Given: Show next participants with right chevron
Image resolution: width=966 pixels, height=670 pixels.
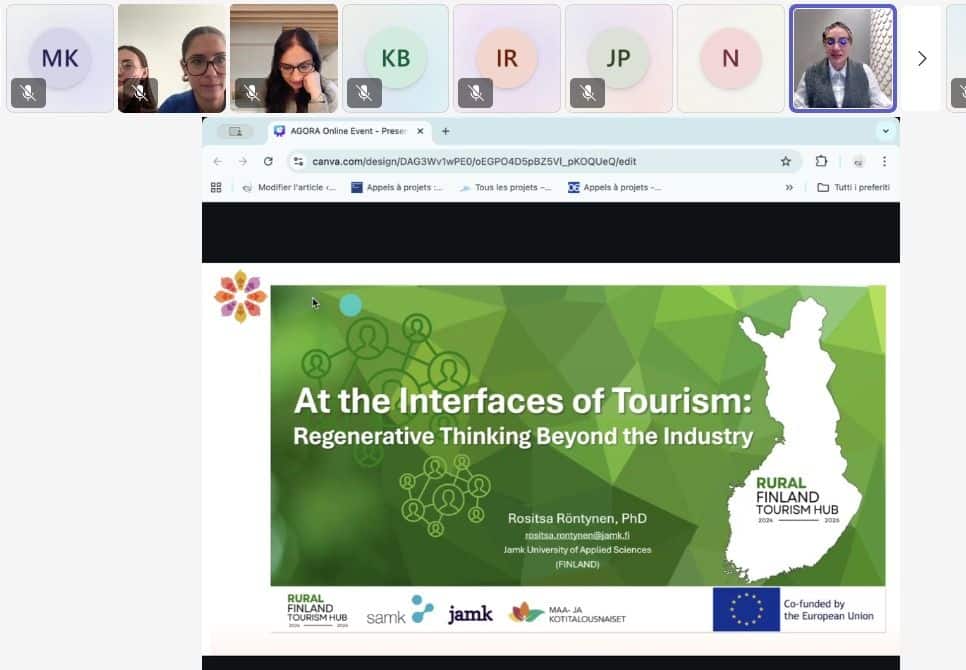Looking at the screenshot, I should 922,58.
